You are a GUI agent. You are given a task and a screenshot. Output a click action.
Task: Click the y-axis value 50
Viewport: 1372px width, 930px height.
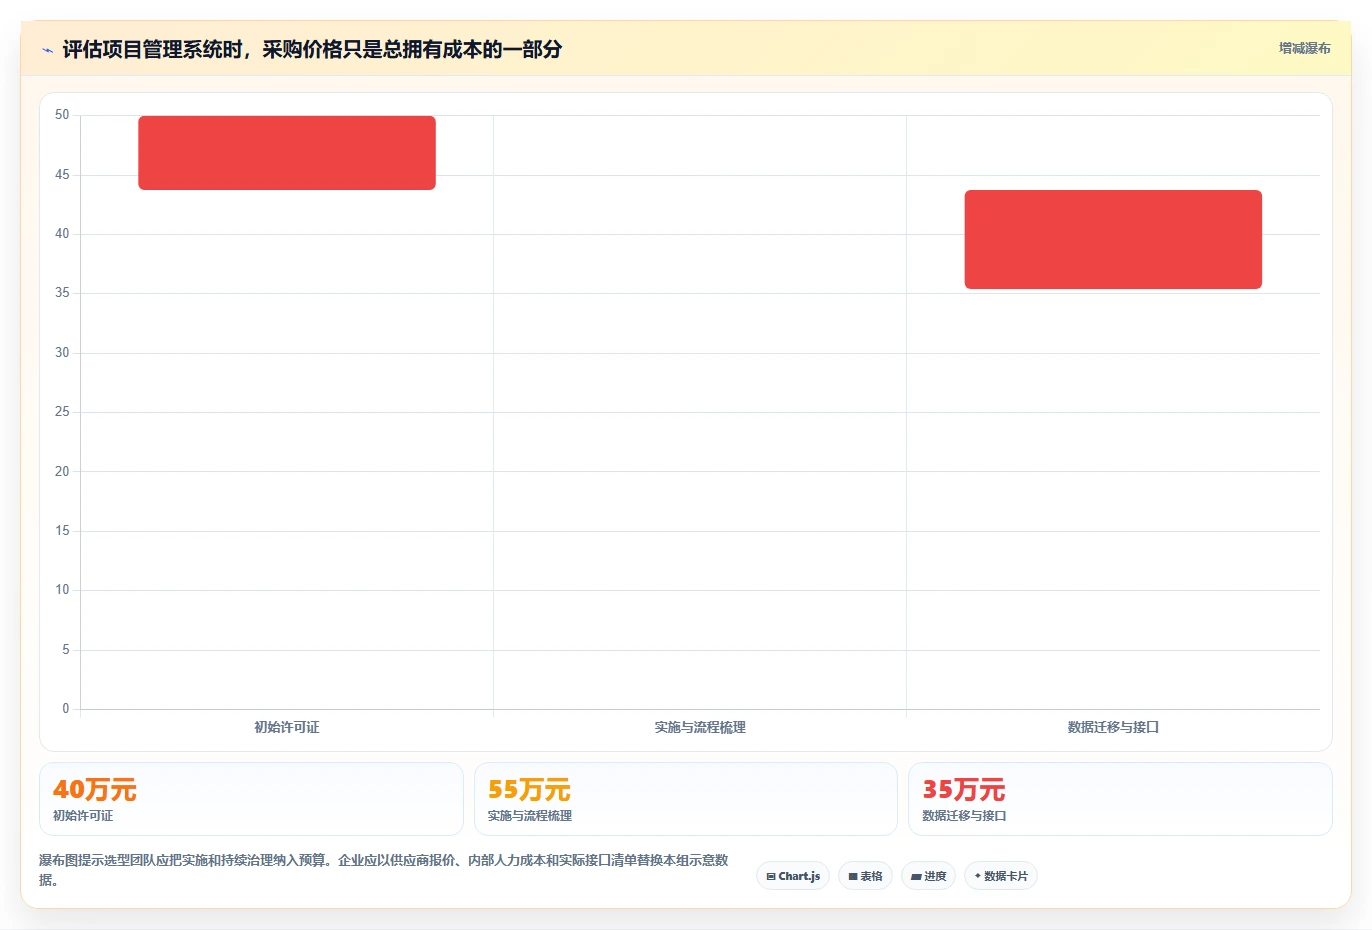[x=62, y=115]
